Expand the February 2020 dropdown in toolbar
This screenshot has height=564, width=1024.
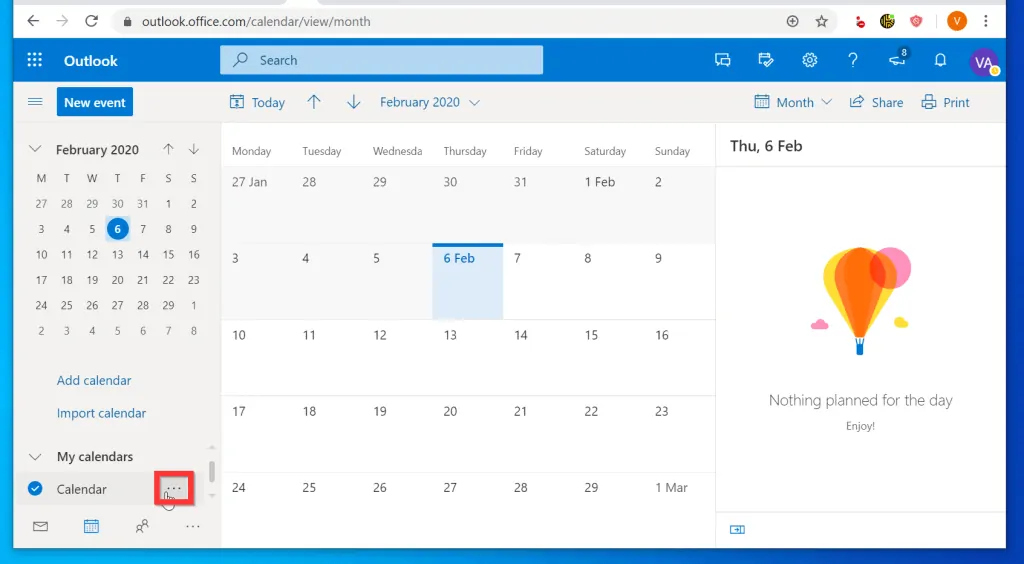430,102
